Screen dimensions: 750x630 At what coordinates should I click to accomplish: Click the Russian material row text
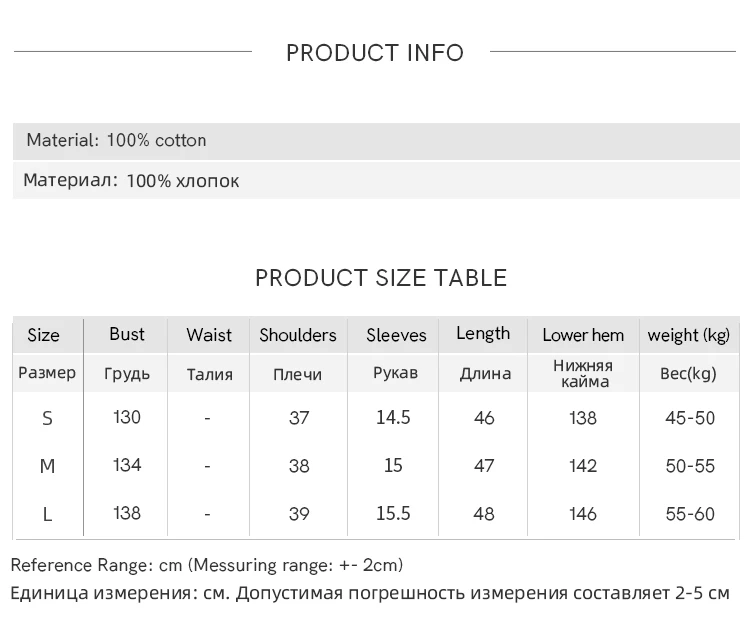click(131, 181)
